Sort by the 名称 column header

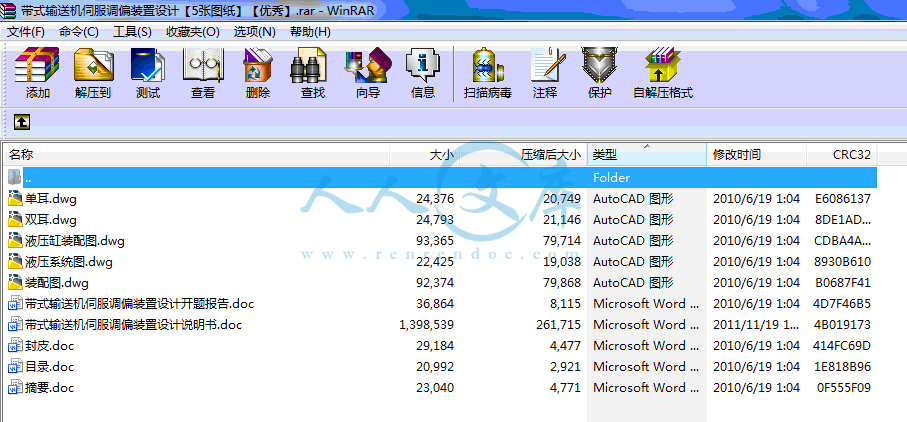[x=196, y=155]
